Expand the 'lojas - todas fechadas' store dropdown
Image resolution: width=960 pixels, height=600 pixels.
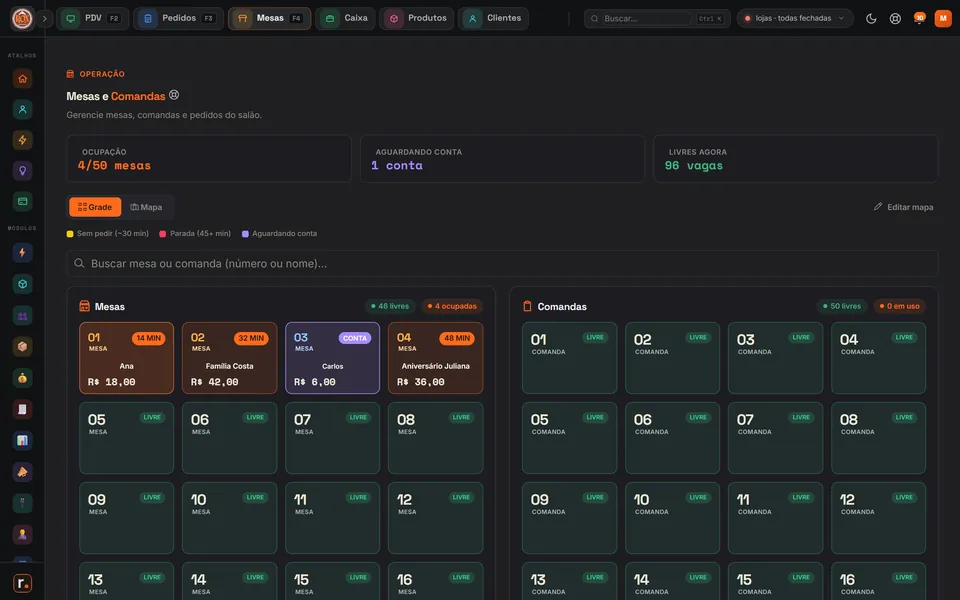tap(795, 18)
